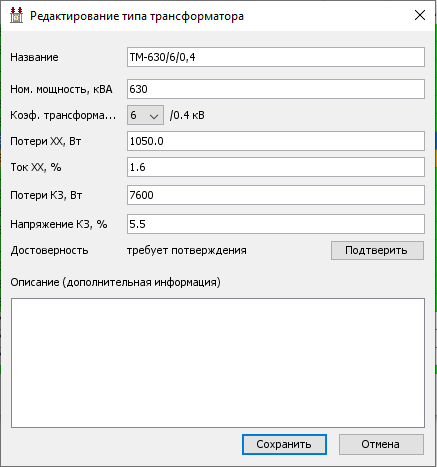This screenshot has width=437, height=467.
Task: Focus the Потери ХХ field showing 1050.0
Action: coord(276,141)
